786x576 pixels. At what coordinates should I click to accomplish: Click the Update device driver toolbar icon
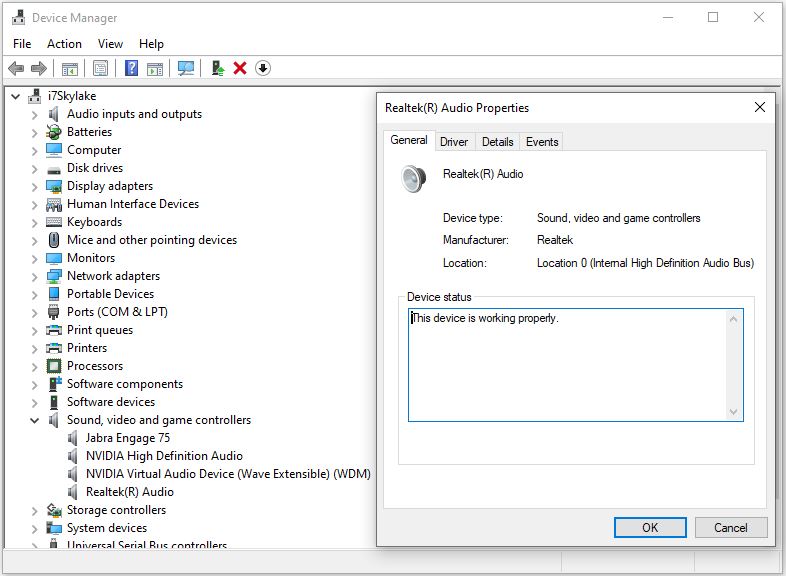[218, 68]
